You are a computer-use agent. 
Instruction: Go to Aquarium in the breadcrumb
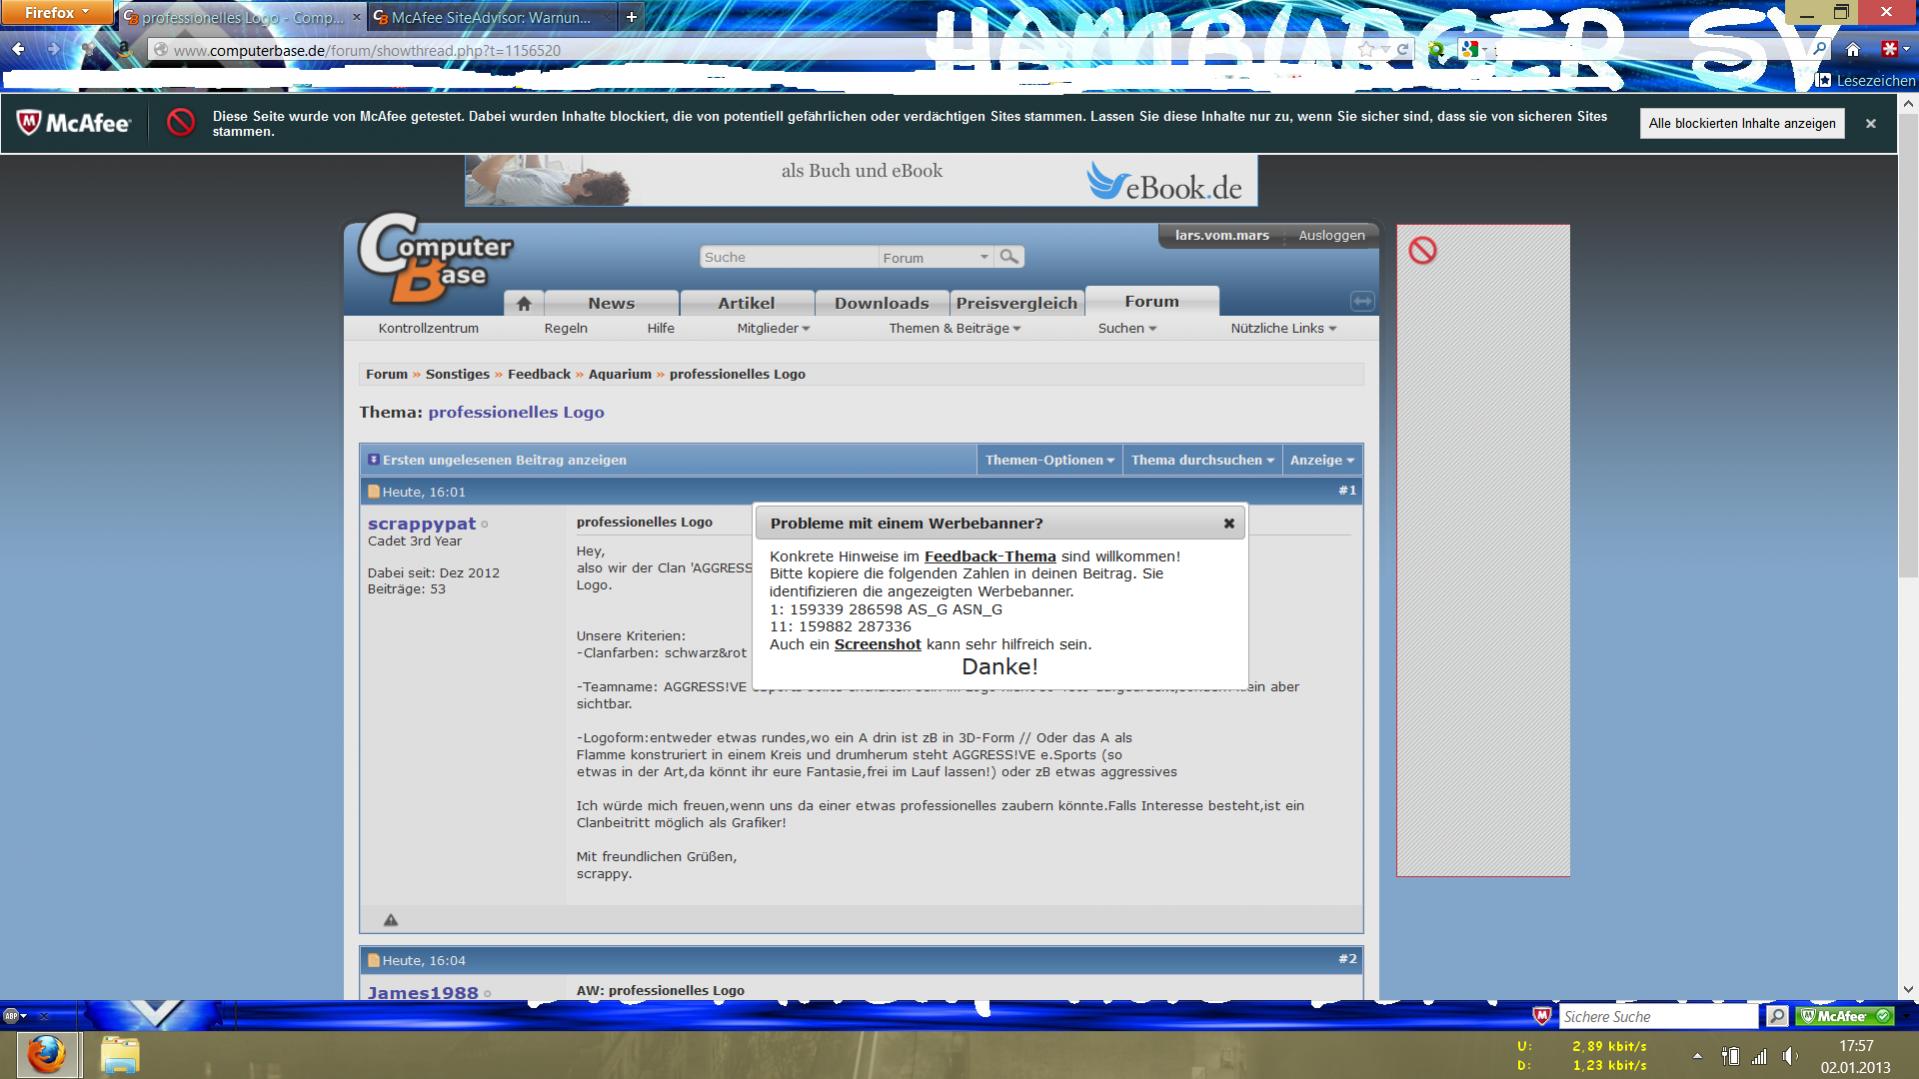[x=619, y=374]
